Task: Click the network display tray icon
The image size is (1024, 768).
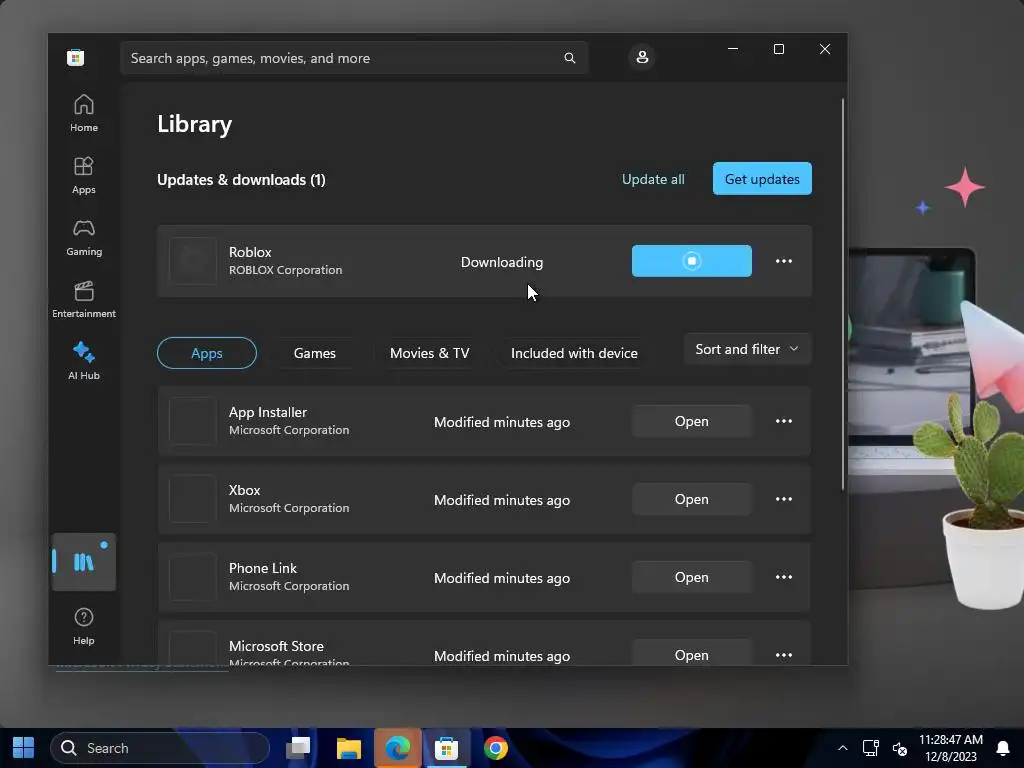Action: coord(871,748)
